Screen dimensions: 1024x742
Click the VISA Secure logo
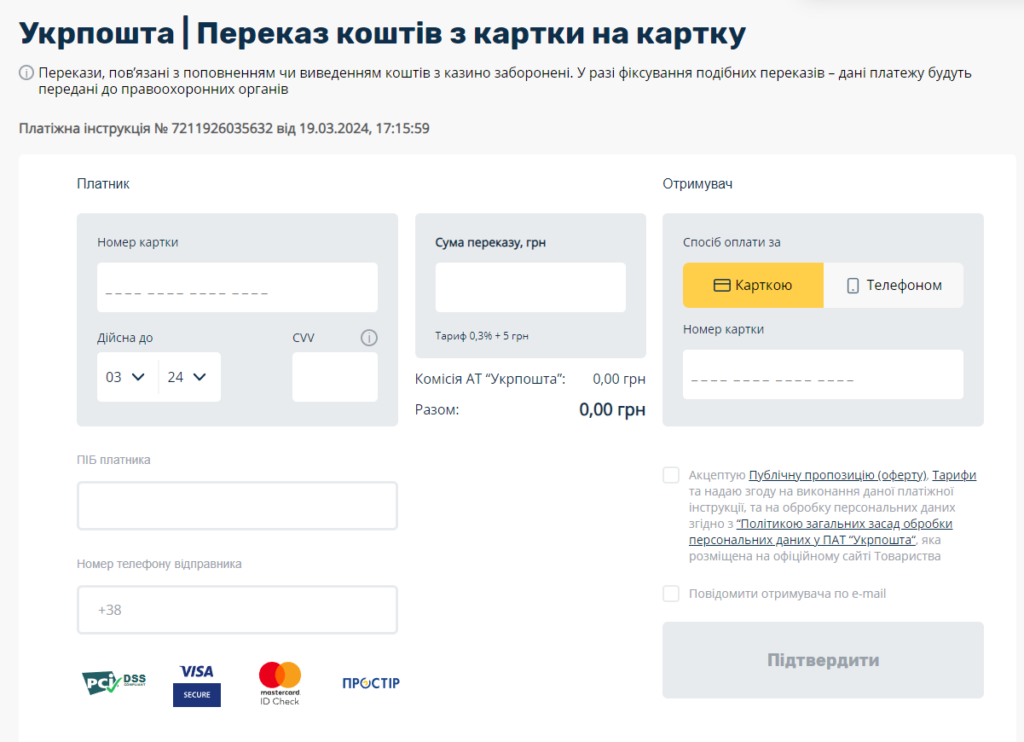coord(196,682)
